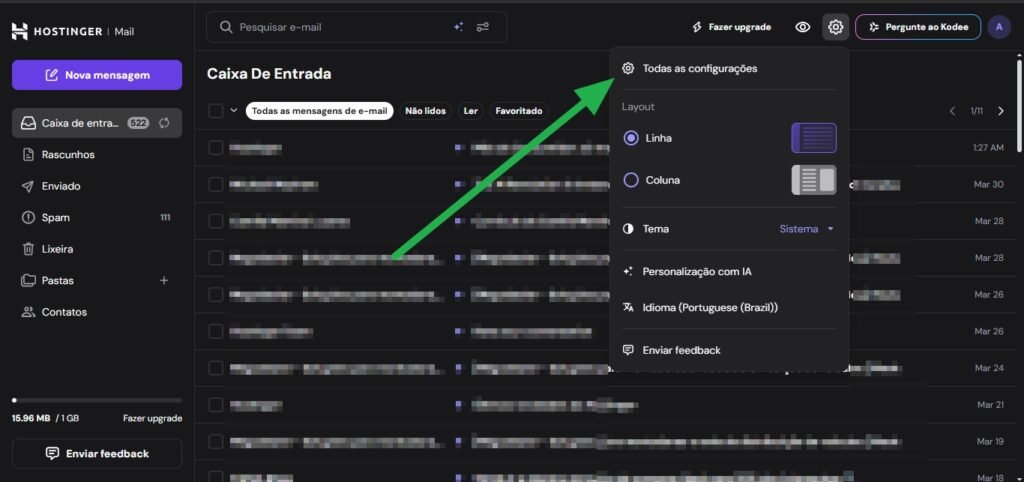Go to previous page of messages

click(x=952, y=111)
